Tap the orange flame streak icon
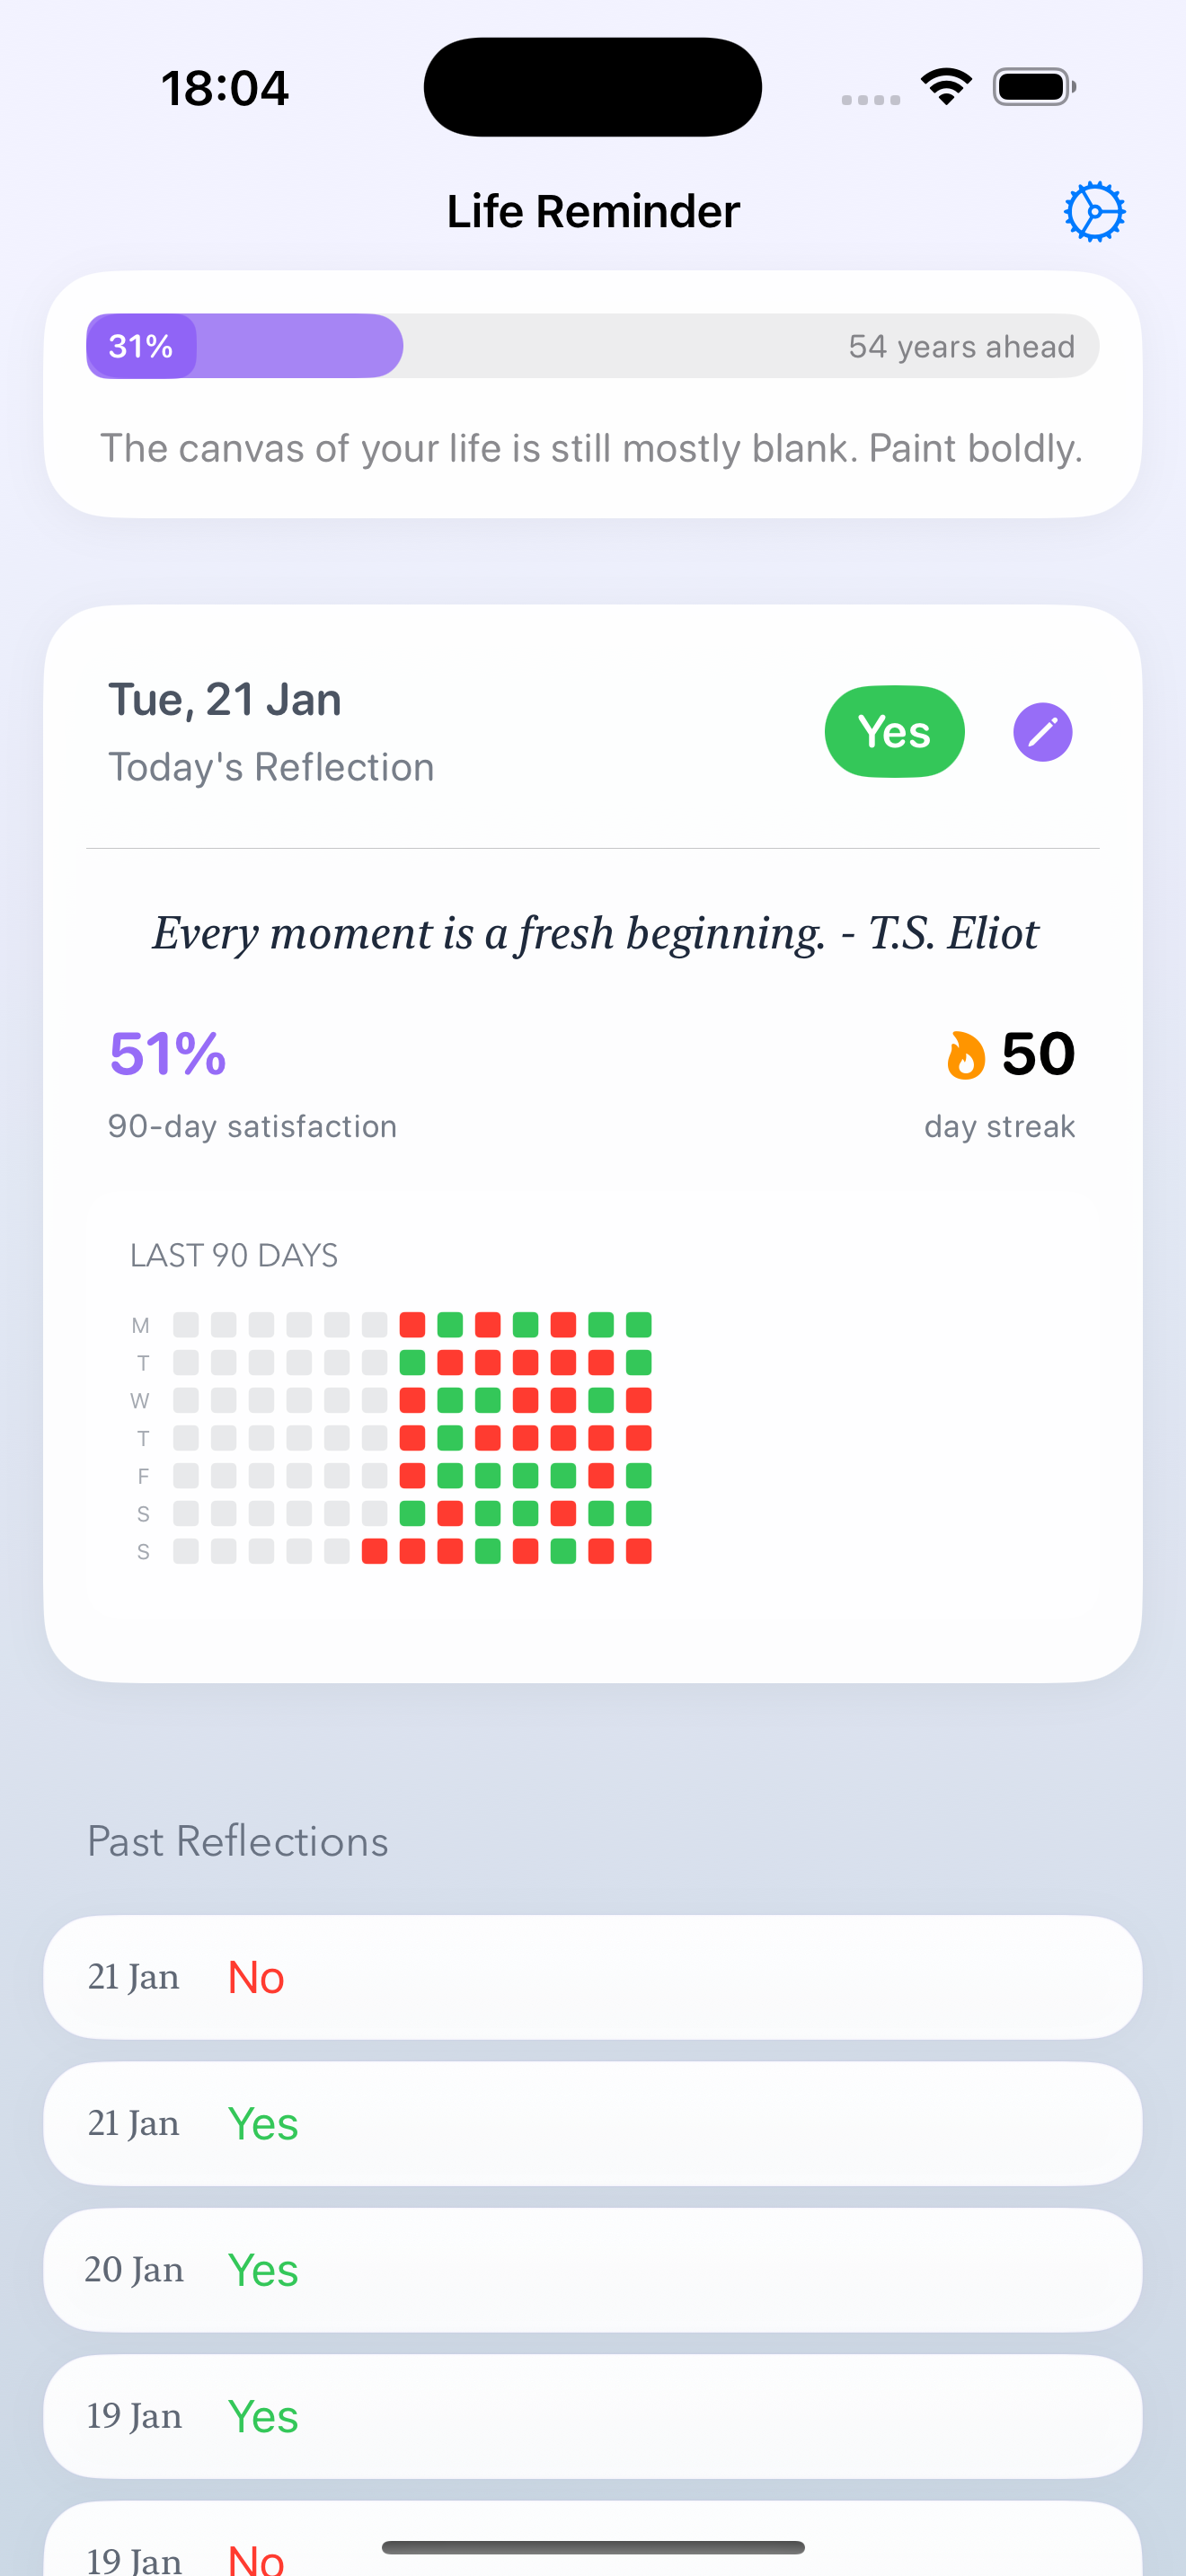Viewport: 1186px width, 2576px height. click(x=965, y=1055)
